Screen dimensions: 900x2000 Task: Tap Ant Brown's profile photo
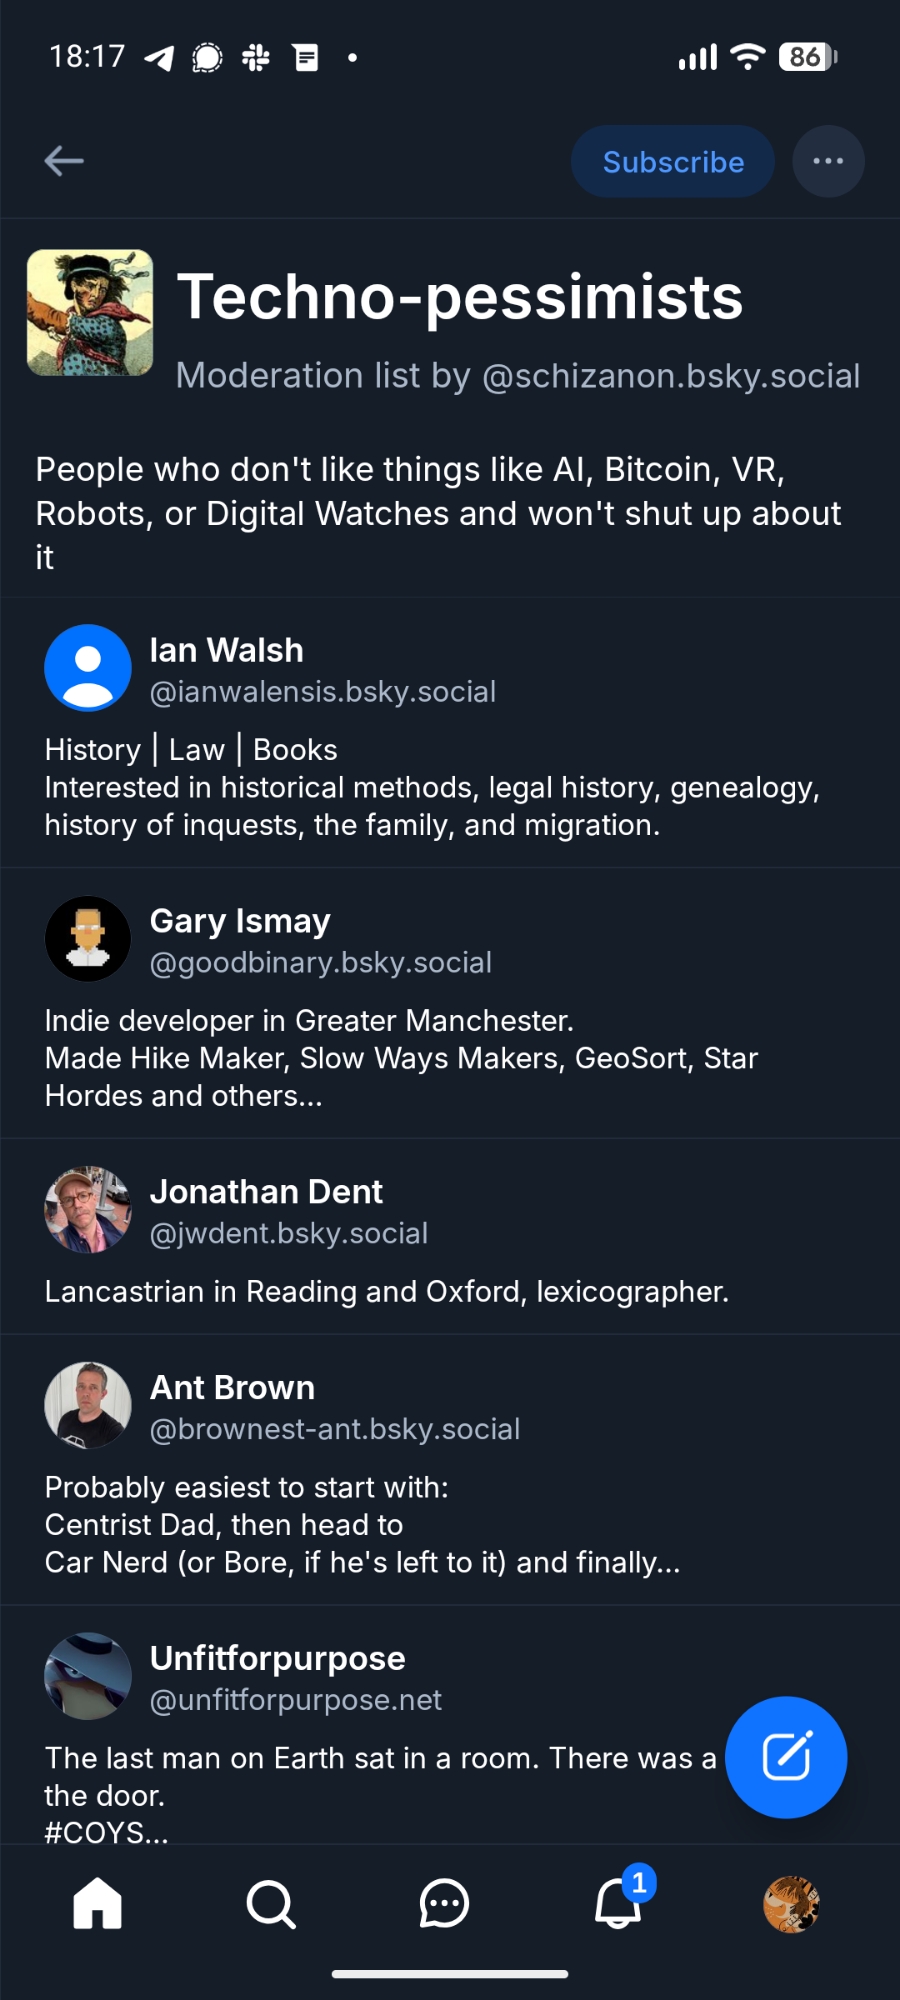click(88, 1406)
